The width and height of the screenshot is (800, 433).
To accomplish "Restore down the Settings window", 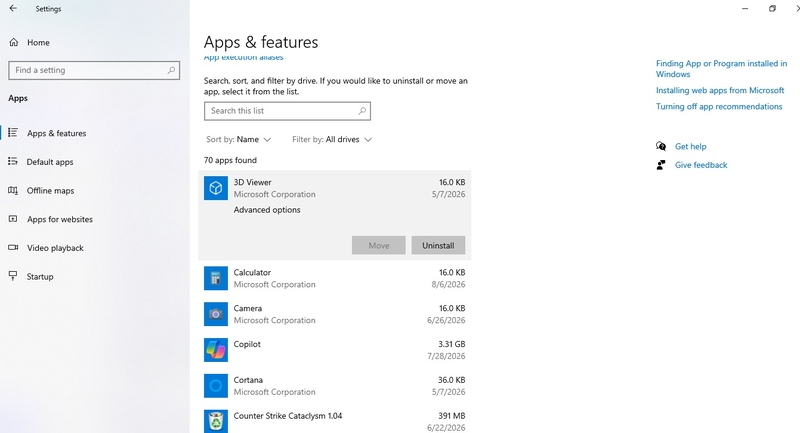I will coord(772,9).
